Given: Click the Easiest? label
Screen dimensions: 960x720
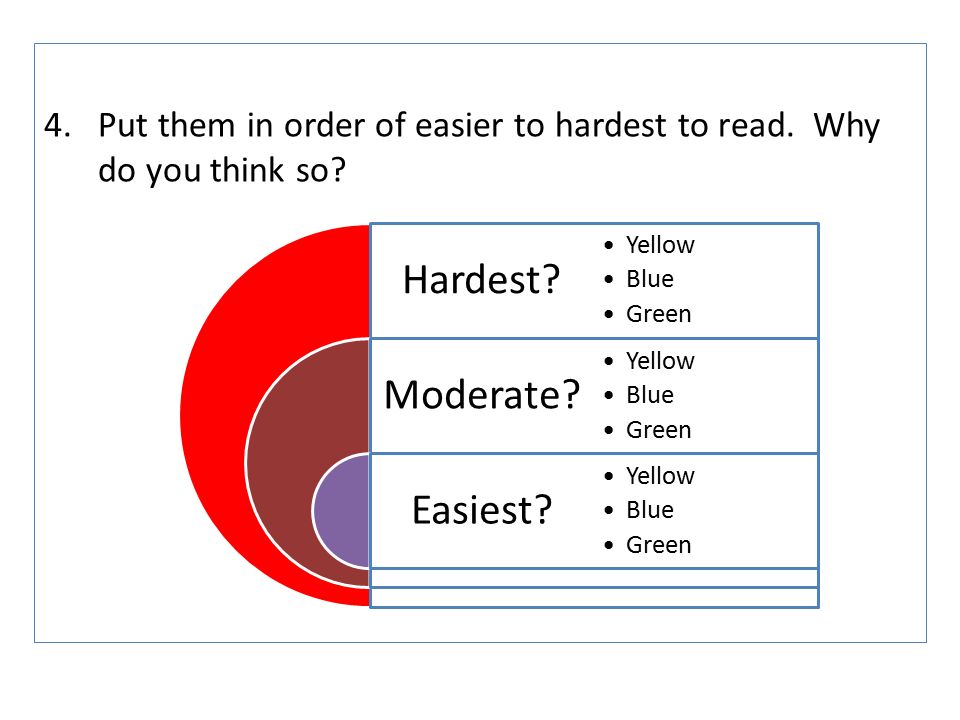Looking at the screenshot, I should (x=482, y=510).
